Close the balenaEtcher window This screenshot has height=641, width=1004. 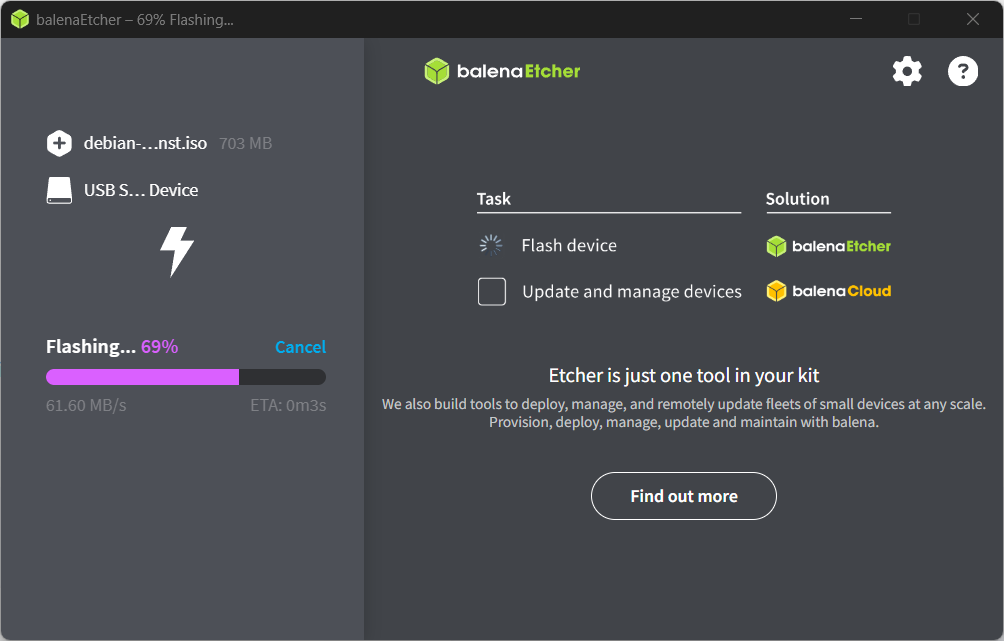point(973,19)
